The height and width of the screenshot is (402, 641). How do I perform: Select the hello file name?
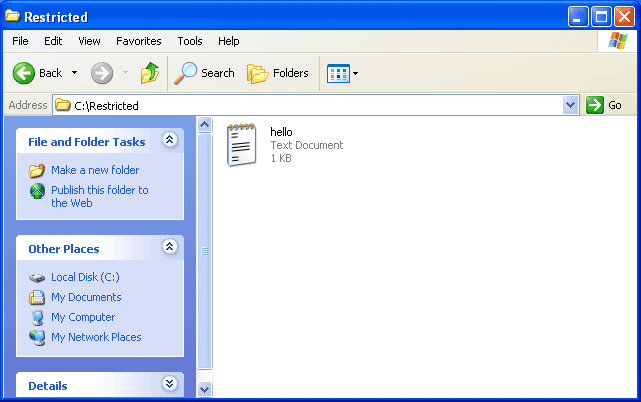[281, 132]
